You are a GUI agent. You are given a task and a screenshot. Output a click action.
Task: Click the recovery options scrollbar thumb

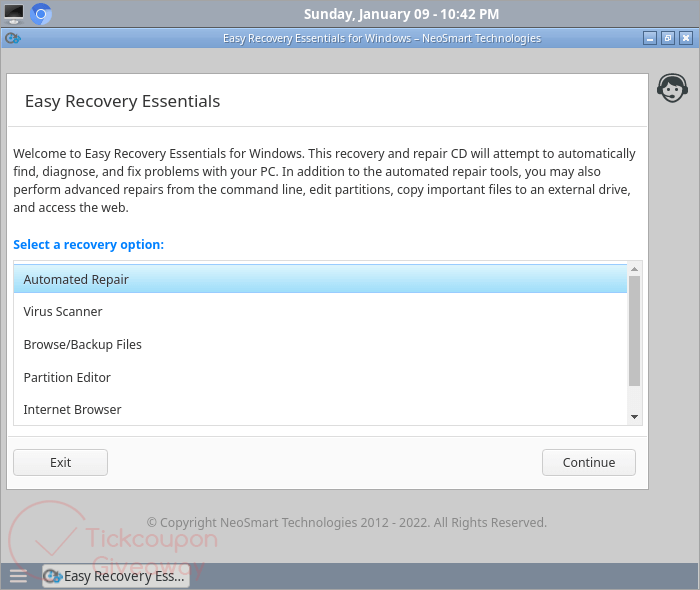[x=634, y=331]
